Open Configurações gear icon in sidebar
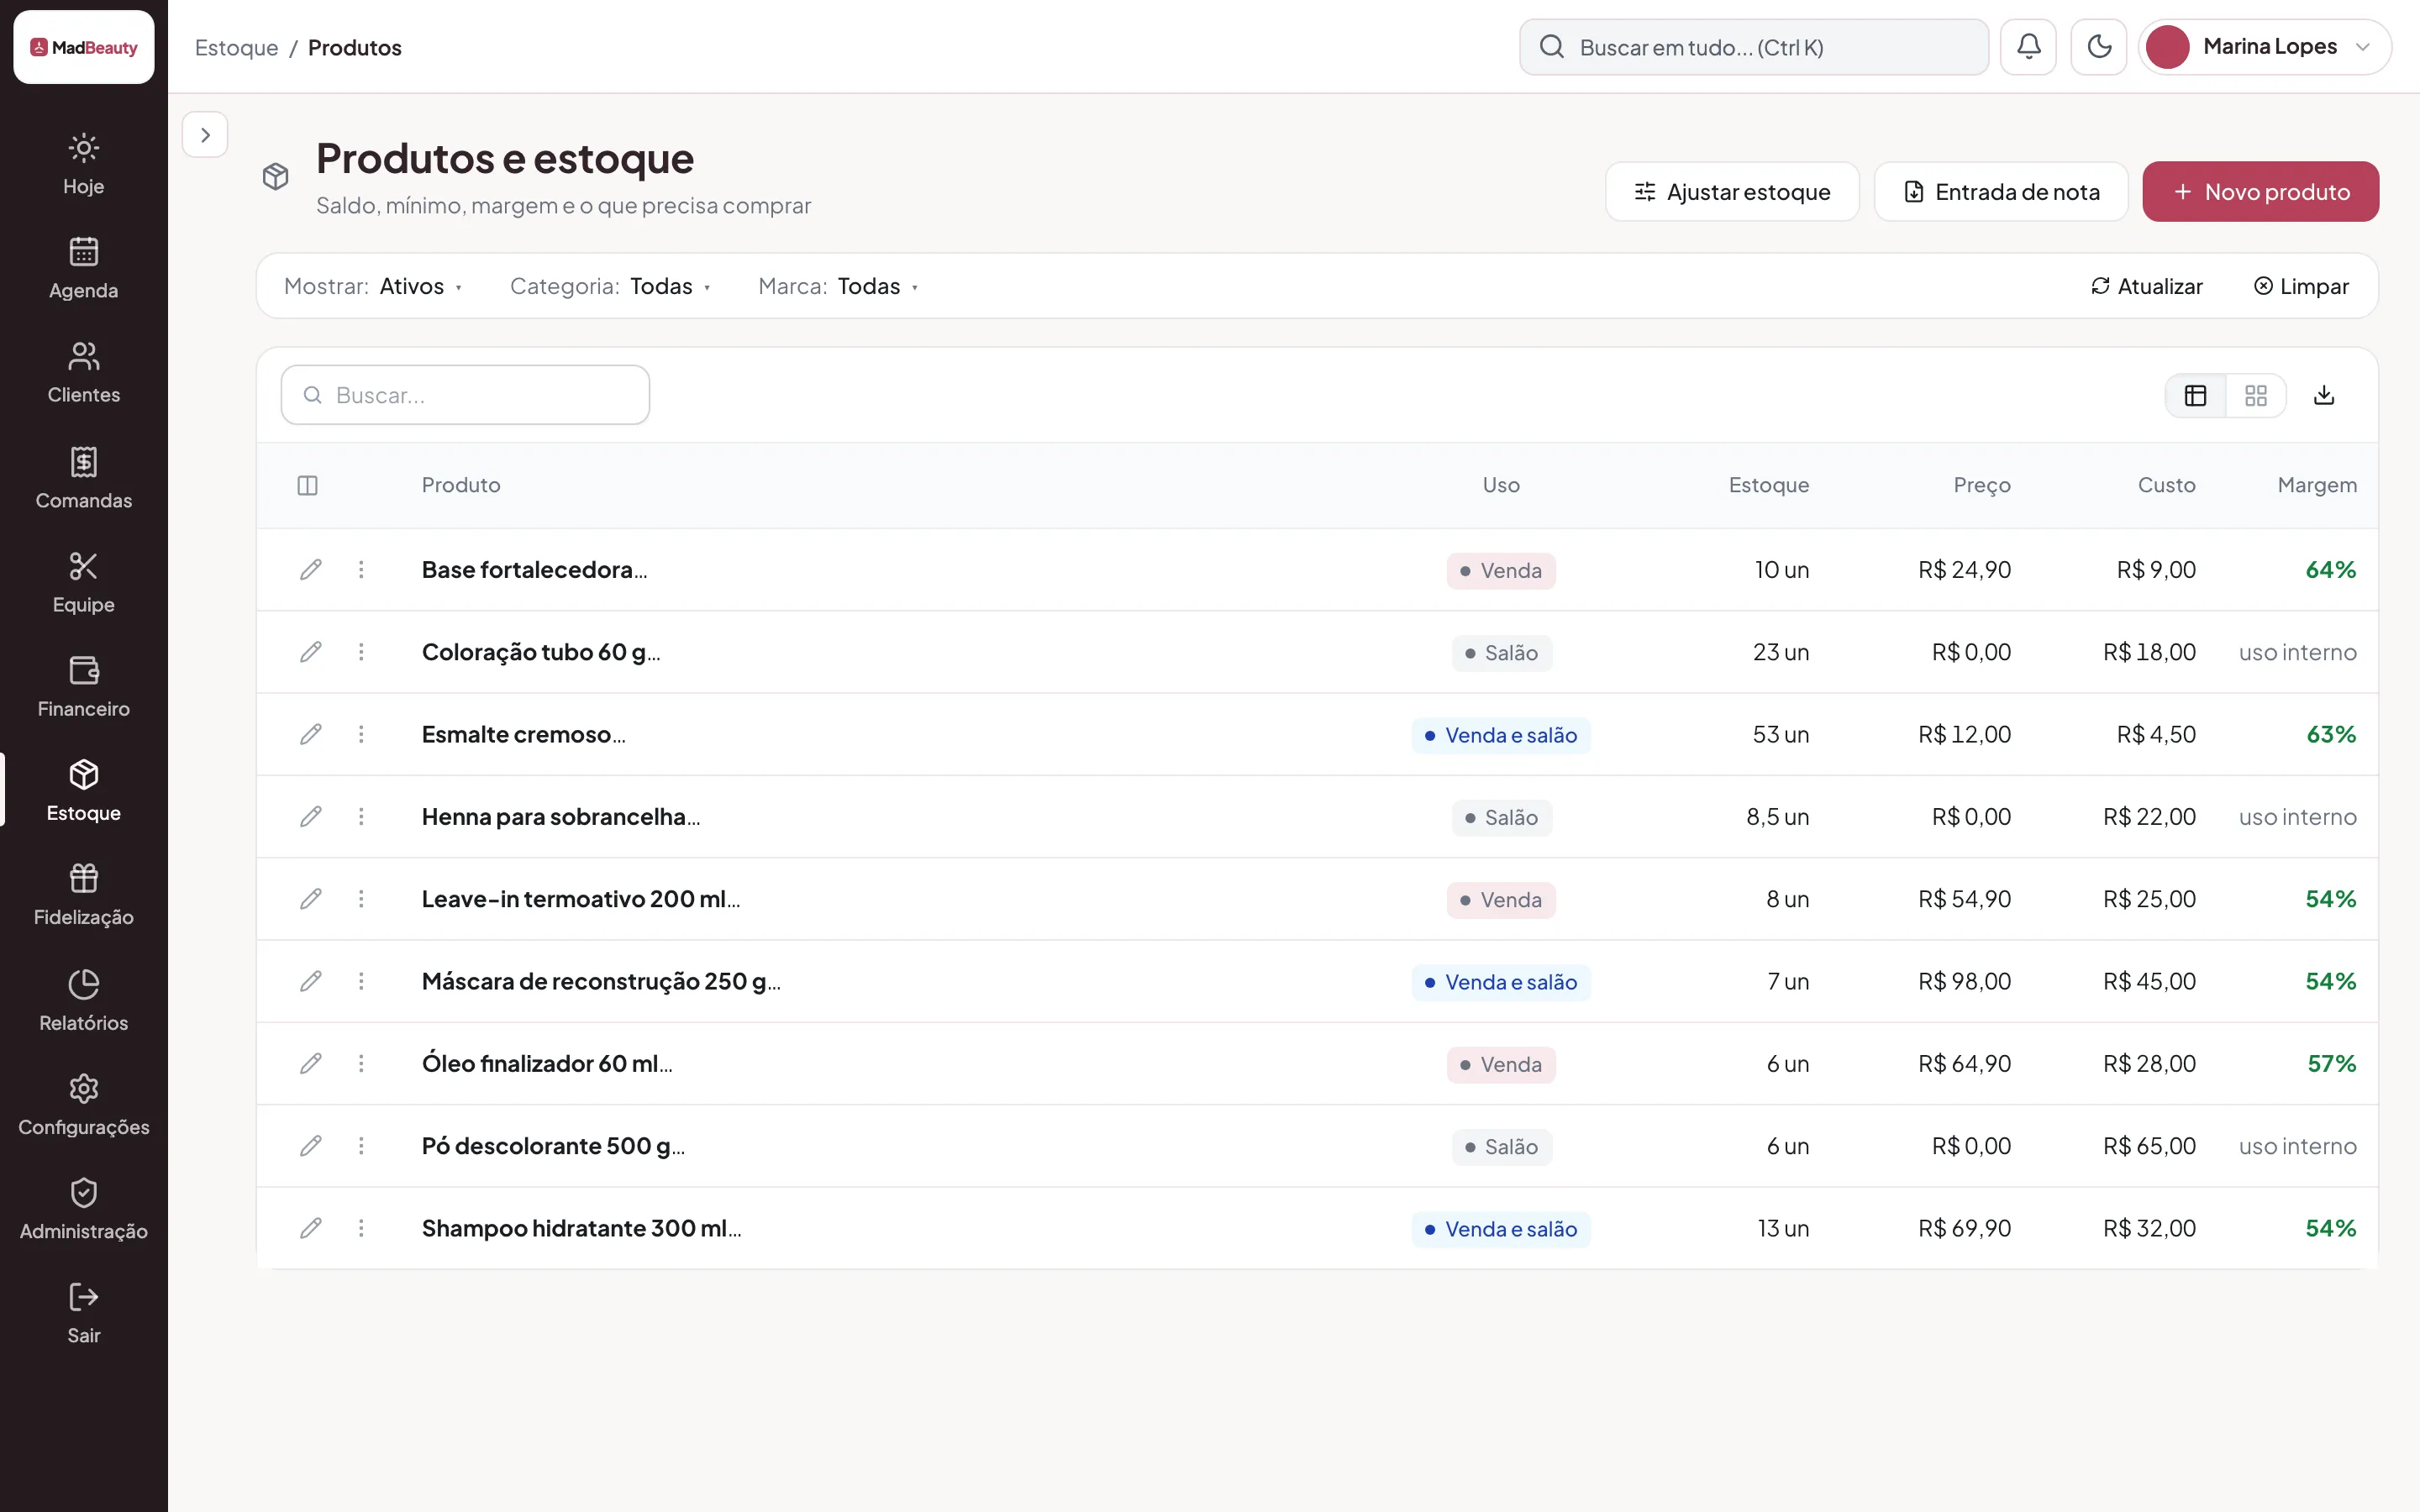 tap(84, 1088)
